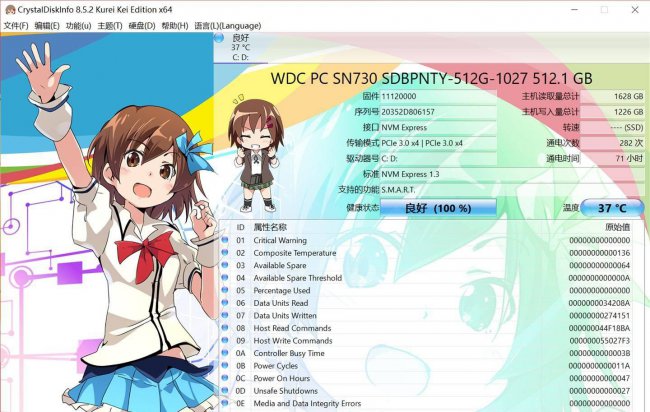Click status orb of Controller Busy Time row
This screenshot has height=412, width=650.
coord(225,353)
